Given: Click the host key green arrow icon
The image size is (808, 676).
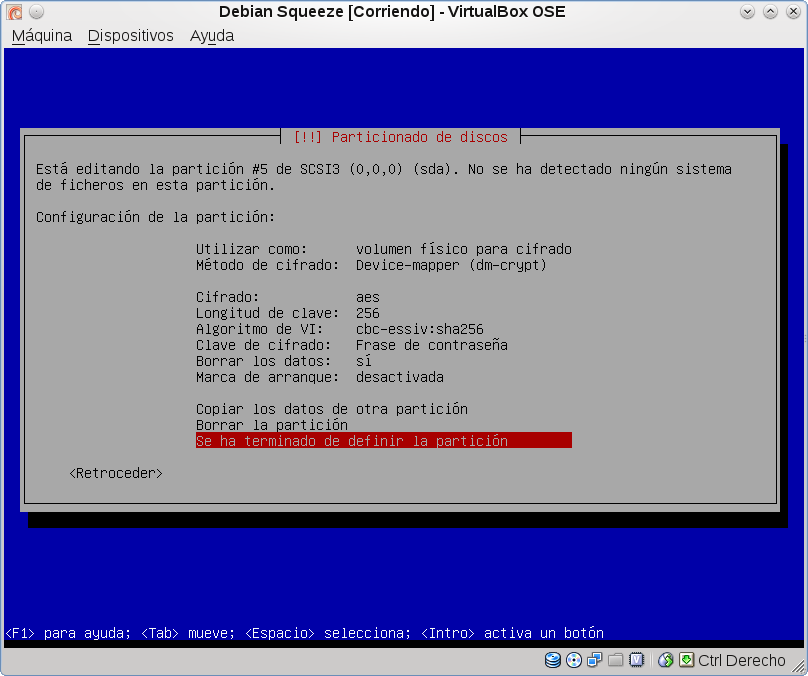Looking at the screenshot, I should pos(686,660).
